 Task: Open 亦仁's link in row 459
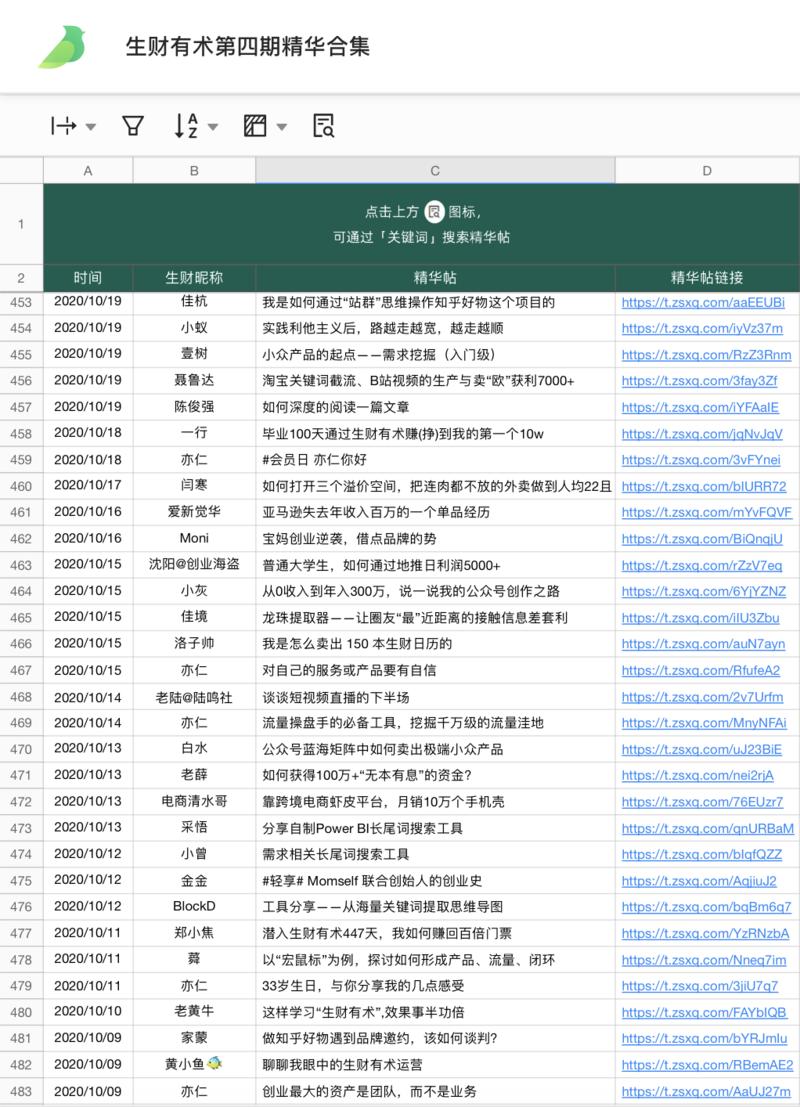click(x=706, y=459)
